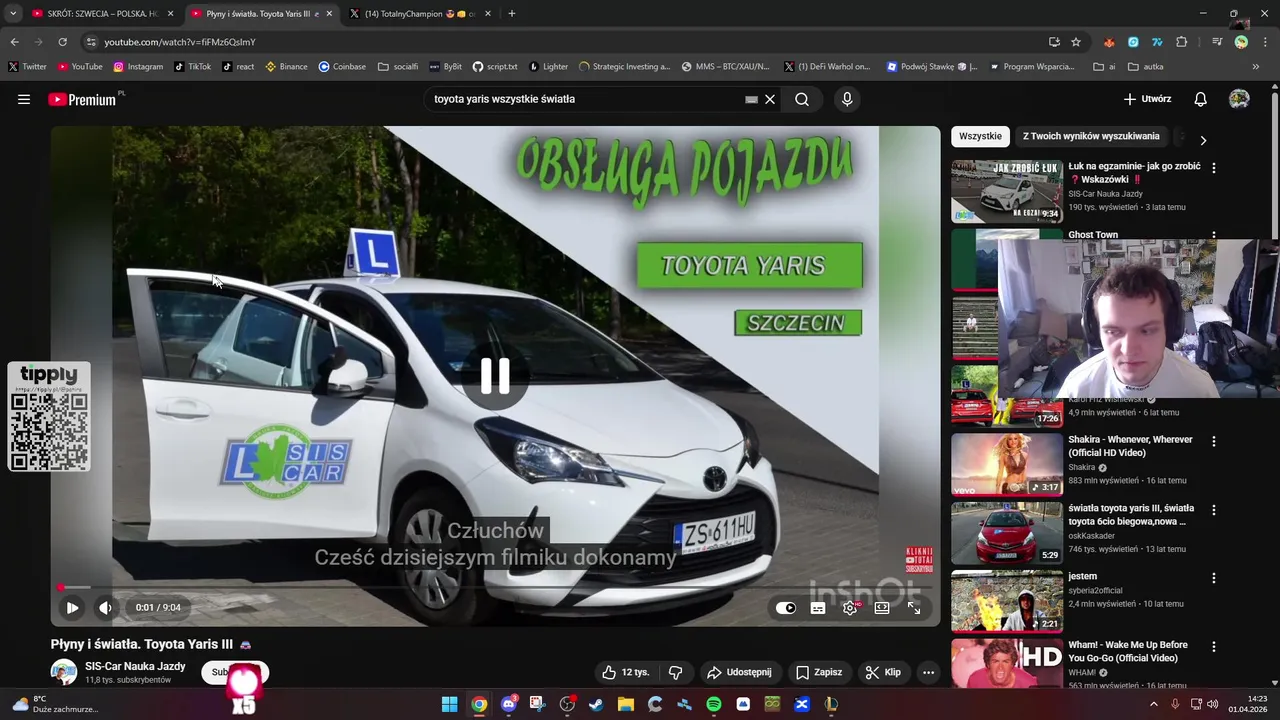Submit search with the magnifier icon

coord(802,99)
